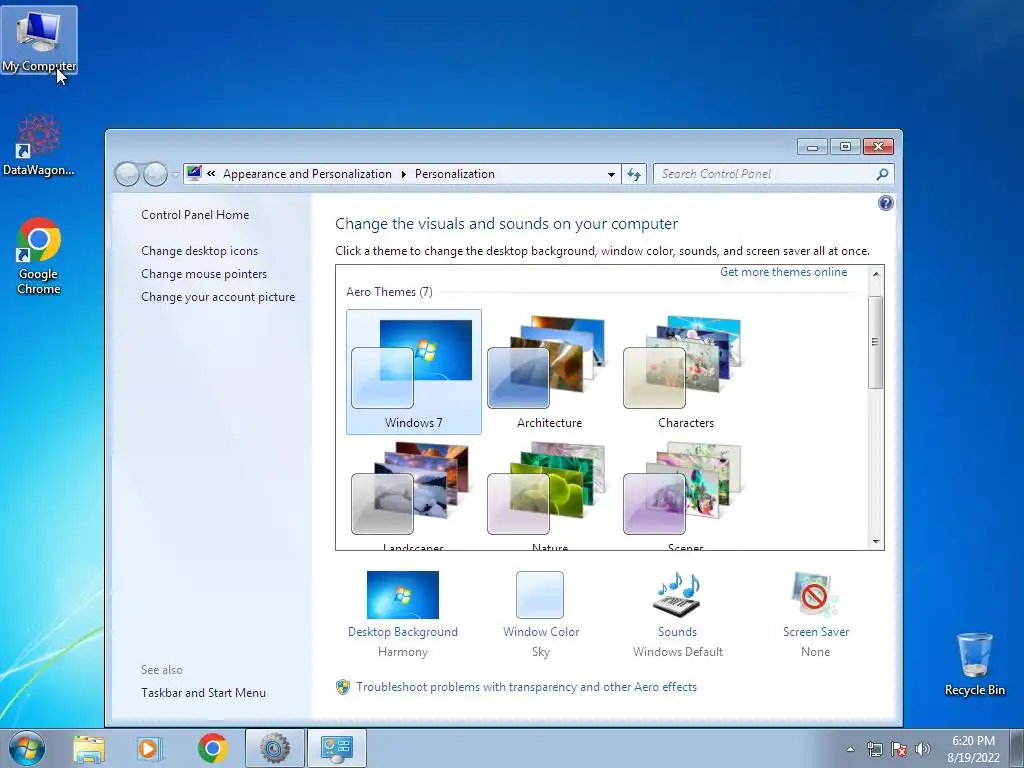Click Appearance and Personalization breadcrumb
This screenshot has height=768, width=1024.
[307, 174]
